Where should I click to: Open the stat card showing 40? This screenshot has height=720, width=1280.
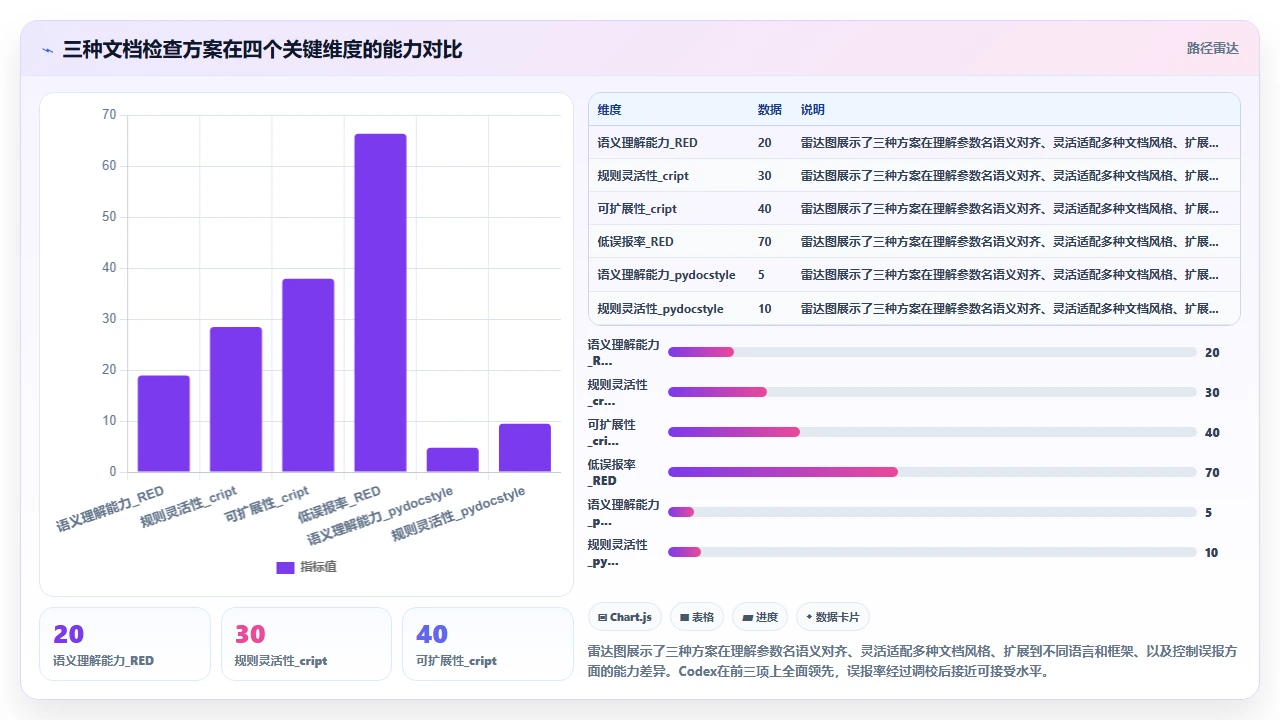tap(488, 644)
